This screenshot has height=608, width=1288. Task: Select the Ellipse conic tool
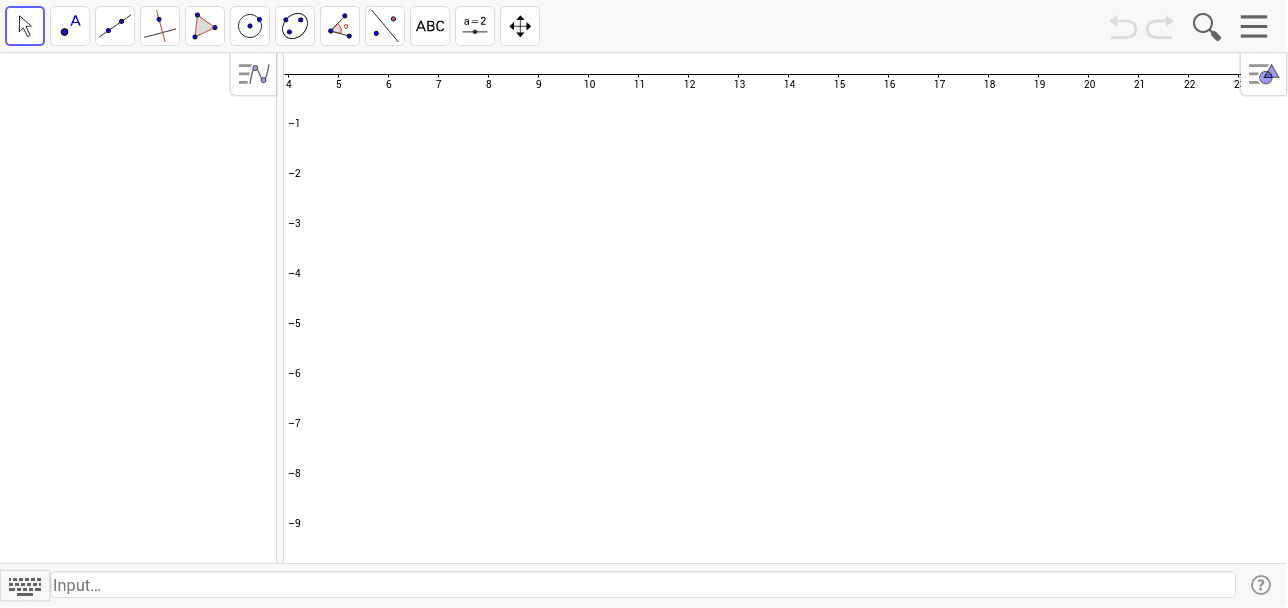tap(295, 26)
